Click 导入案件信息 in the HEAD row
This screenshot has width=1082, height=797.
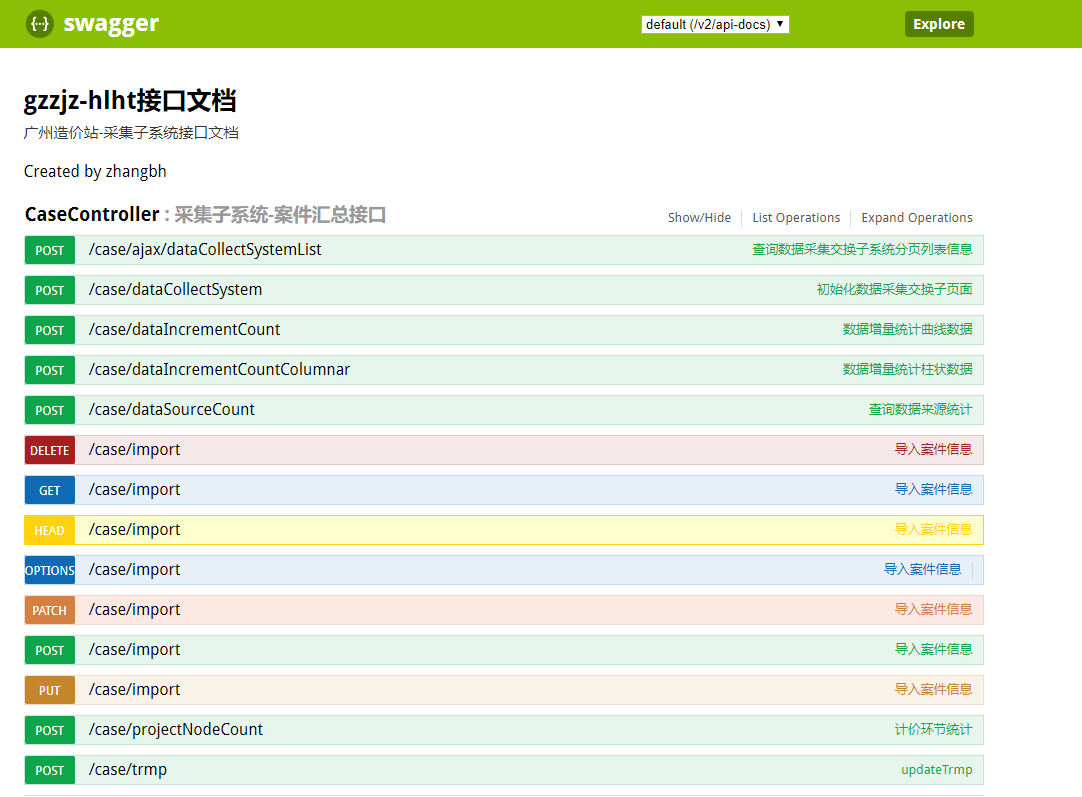934,529
